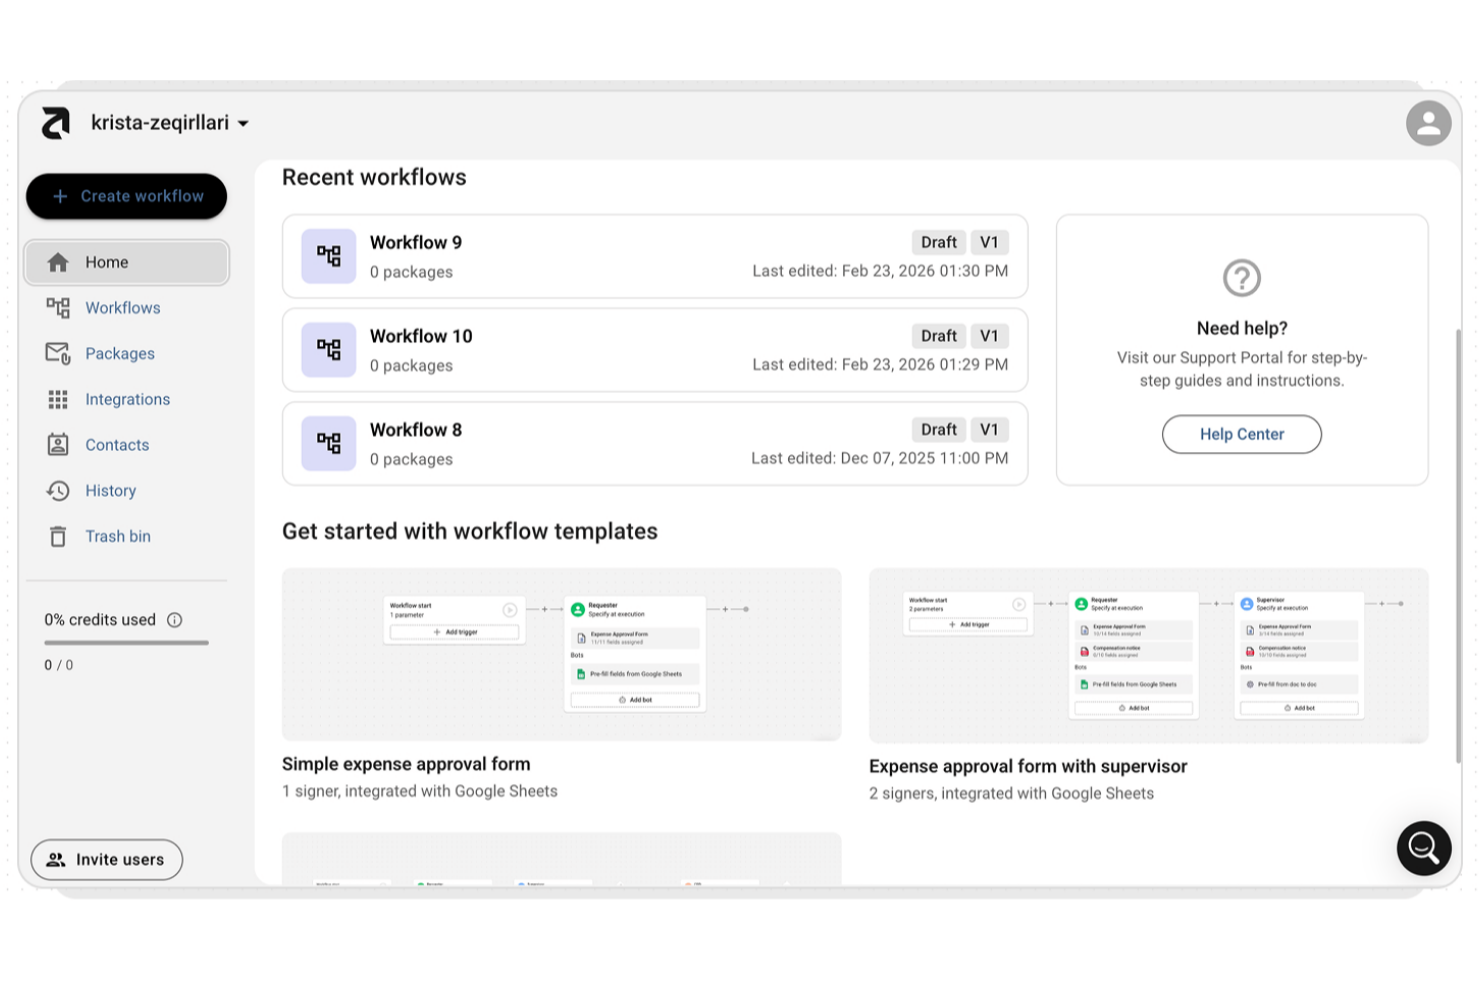Open the Simple expense approval form template
Screen dimensions: 1480x987
tap(561, 655)
